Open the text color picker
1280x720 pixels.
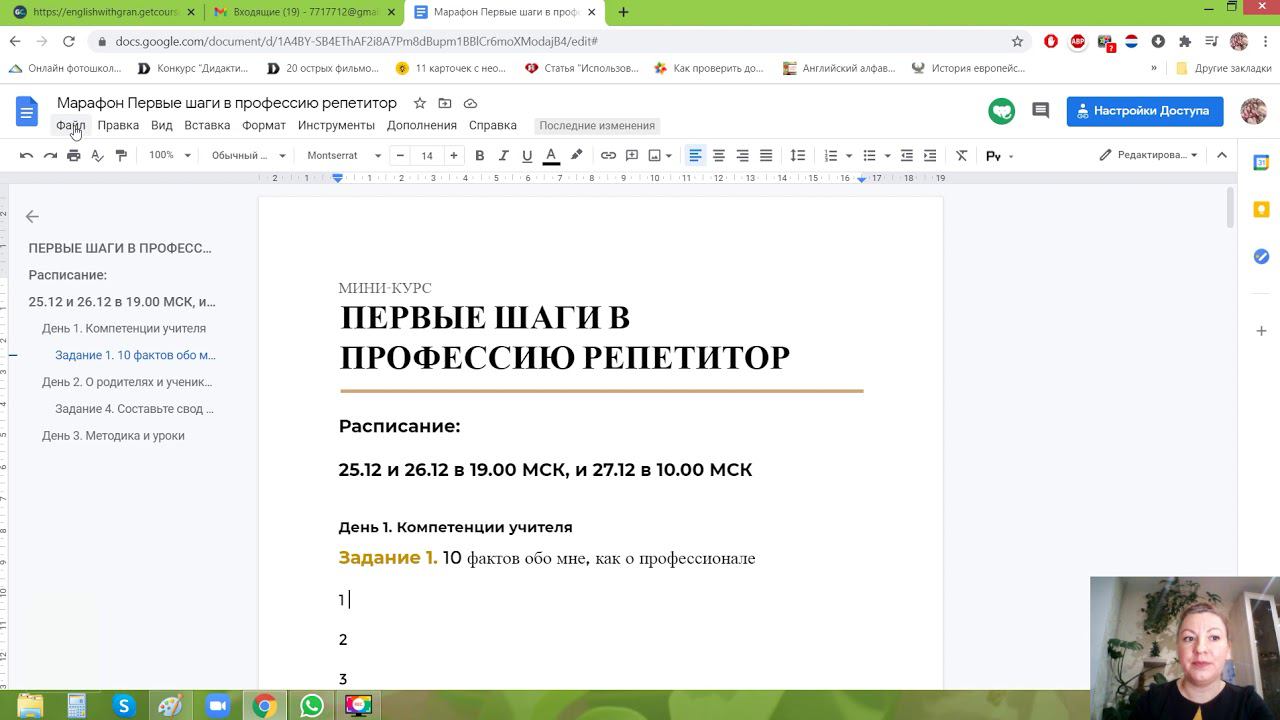click(550, 155)
